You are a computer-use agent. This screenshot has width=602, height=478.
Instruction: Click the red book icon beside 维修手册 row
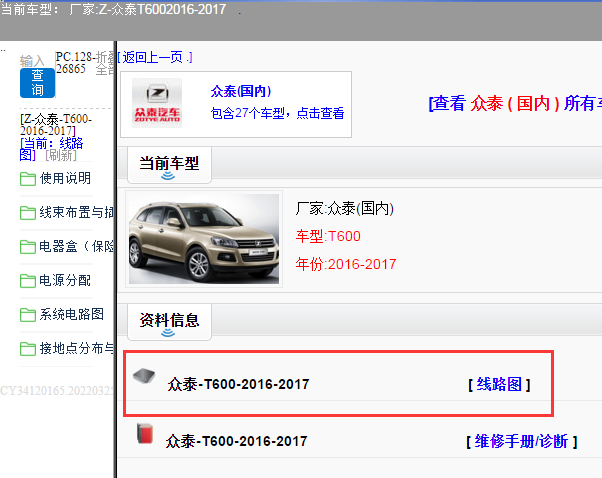tap(145, 434)
